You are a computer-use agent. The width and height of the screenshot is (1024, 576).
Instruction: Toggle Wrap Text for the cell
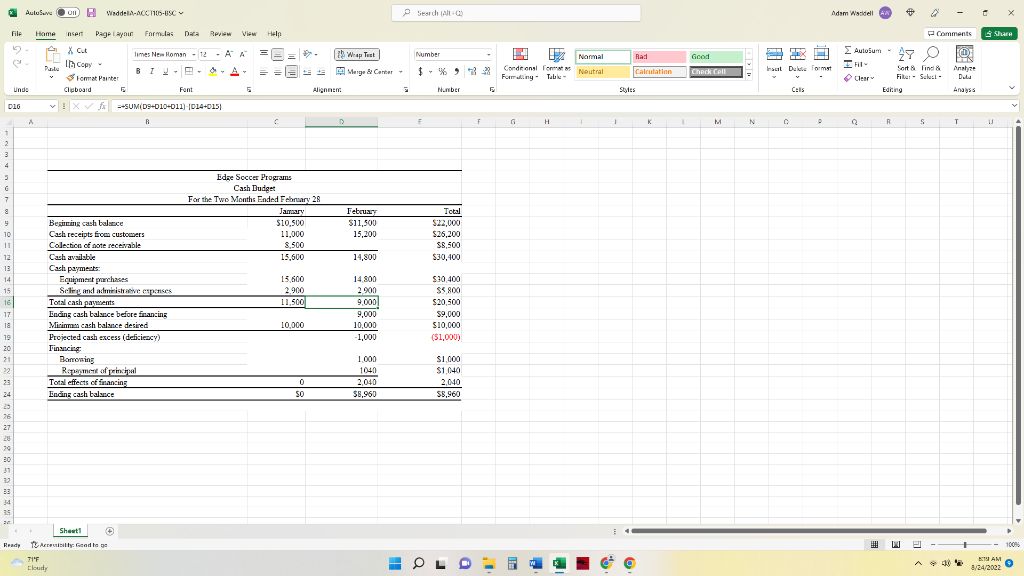pos(358,55)
